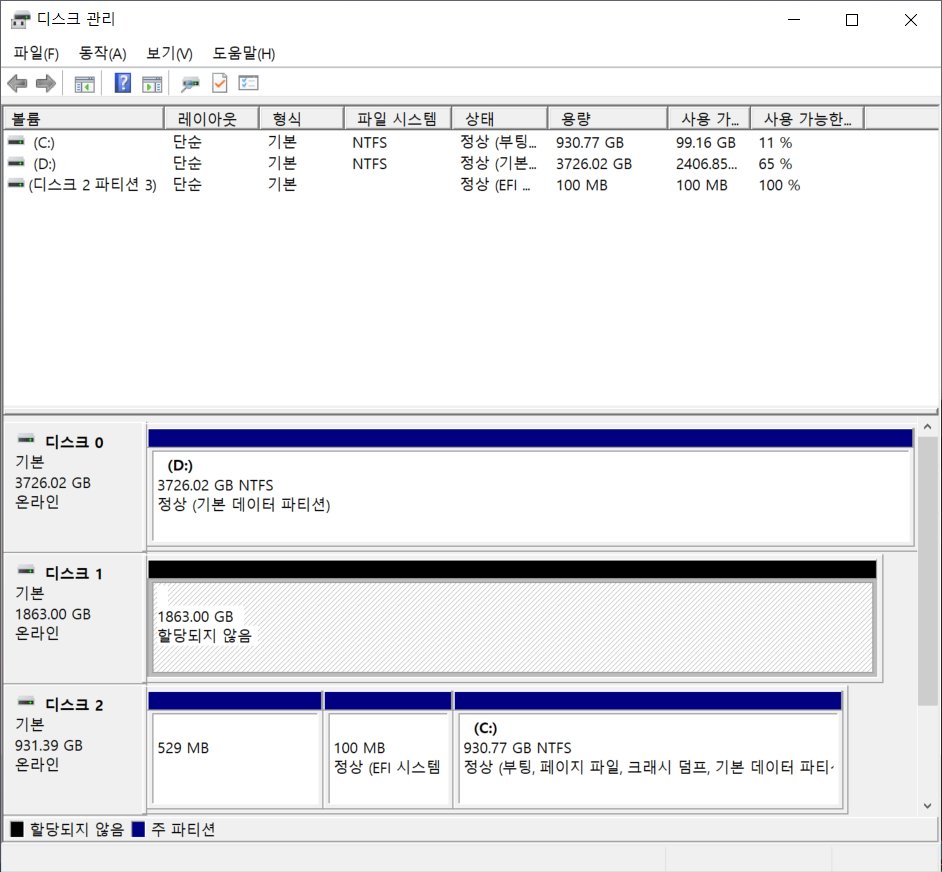Sort by the 파일 시스템 column header

(396, 119)
